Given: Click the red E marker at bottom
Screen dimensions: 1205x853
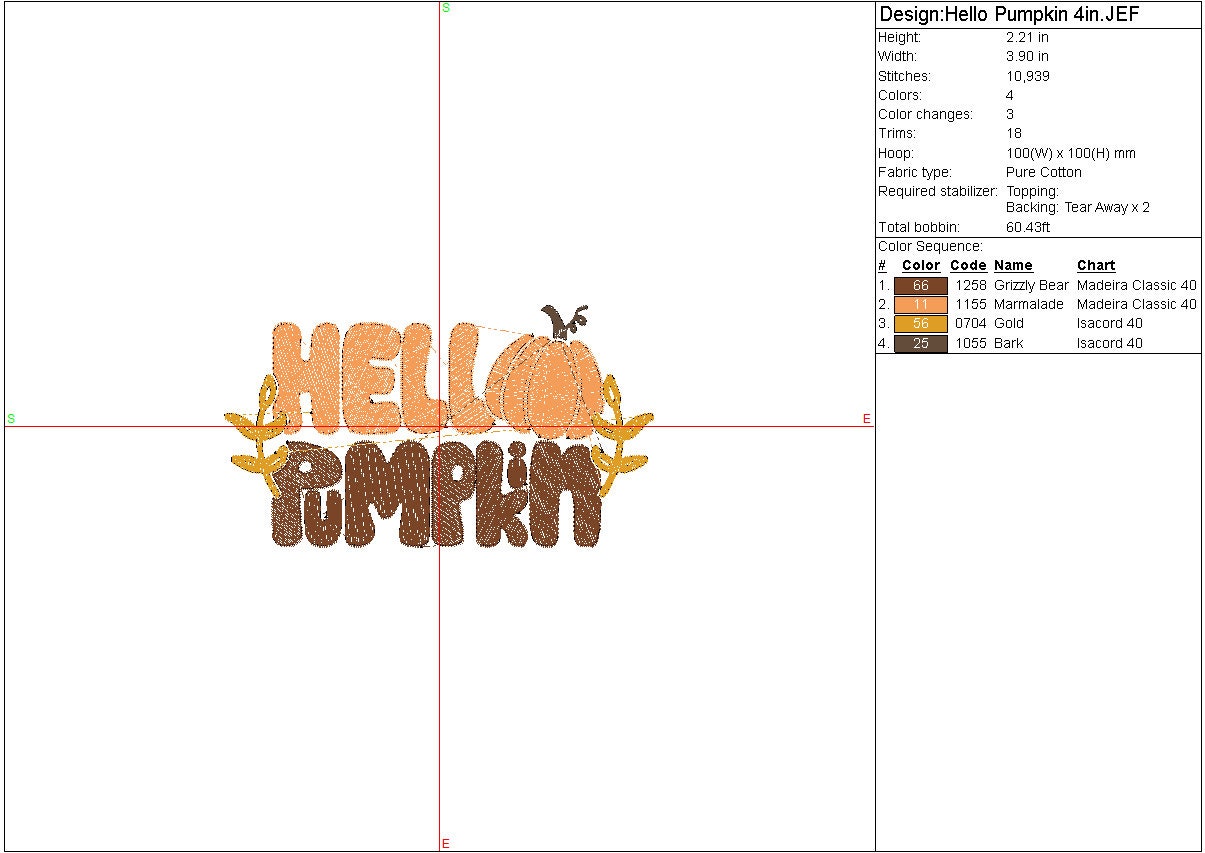Looking at the screenshot, I should [446, 844].
